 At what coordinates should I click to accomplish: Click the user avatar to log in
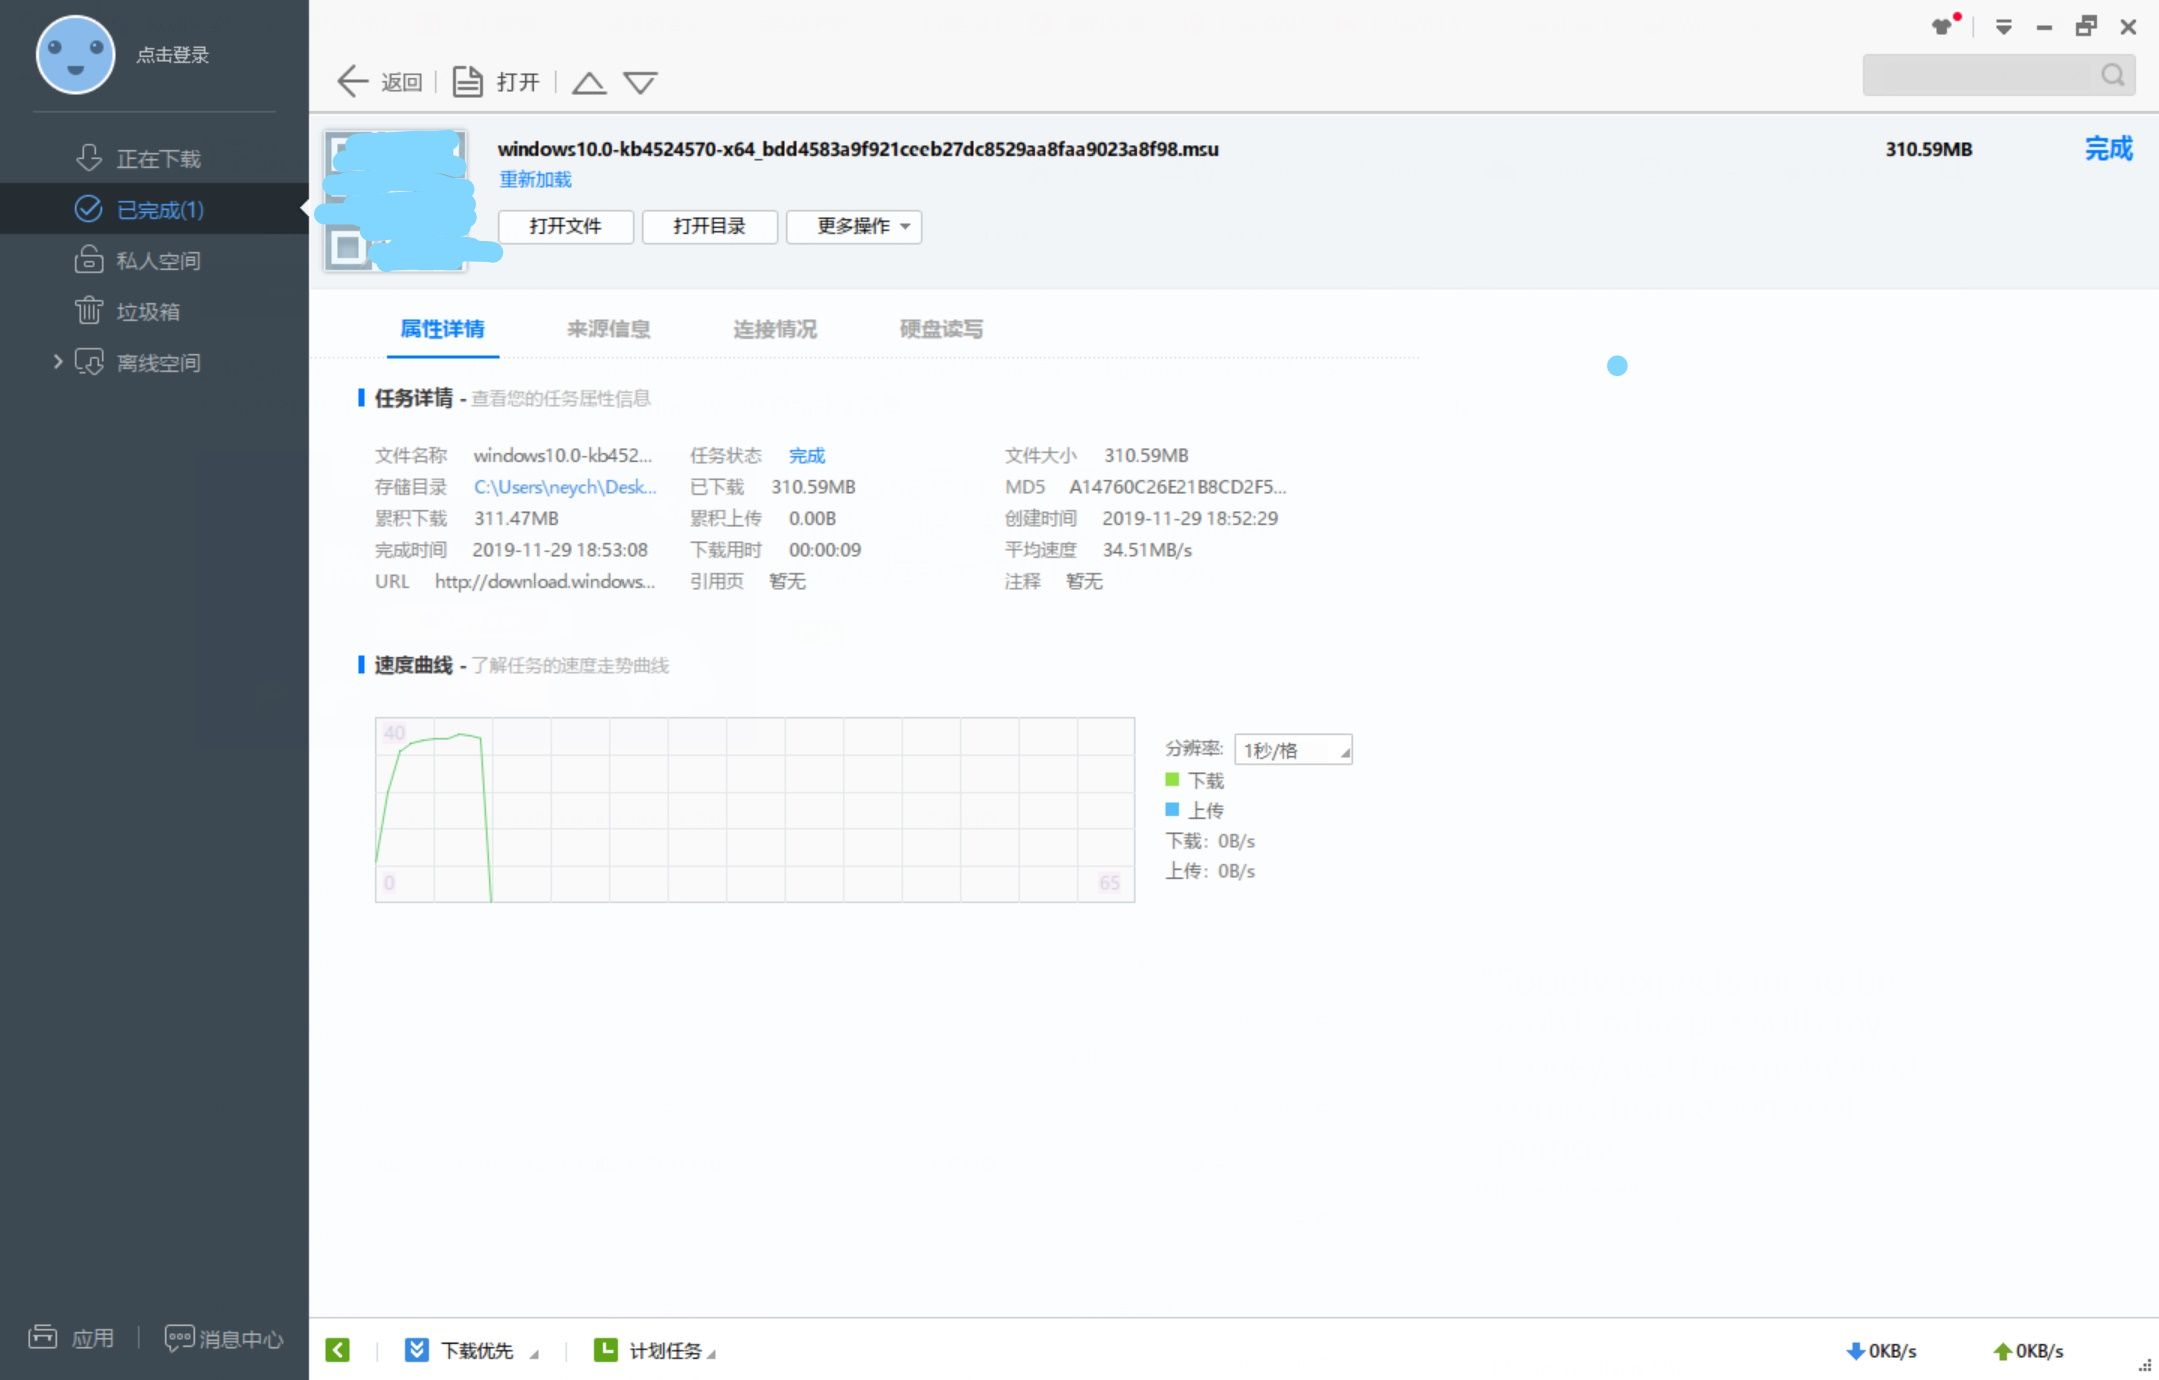(x=75, y=55)
